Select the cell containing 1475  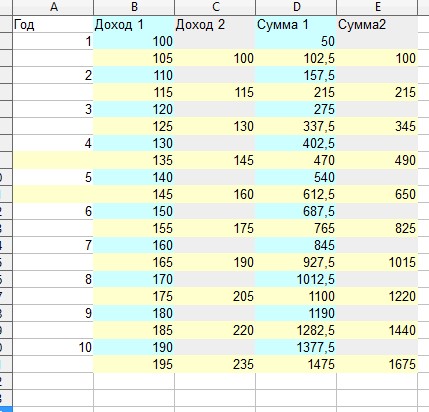pyautogui.click(x=296, y=364)
